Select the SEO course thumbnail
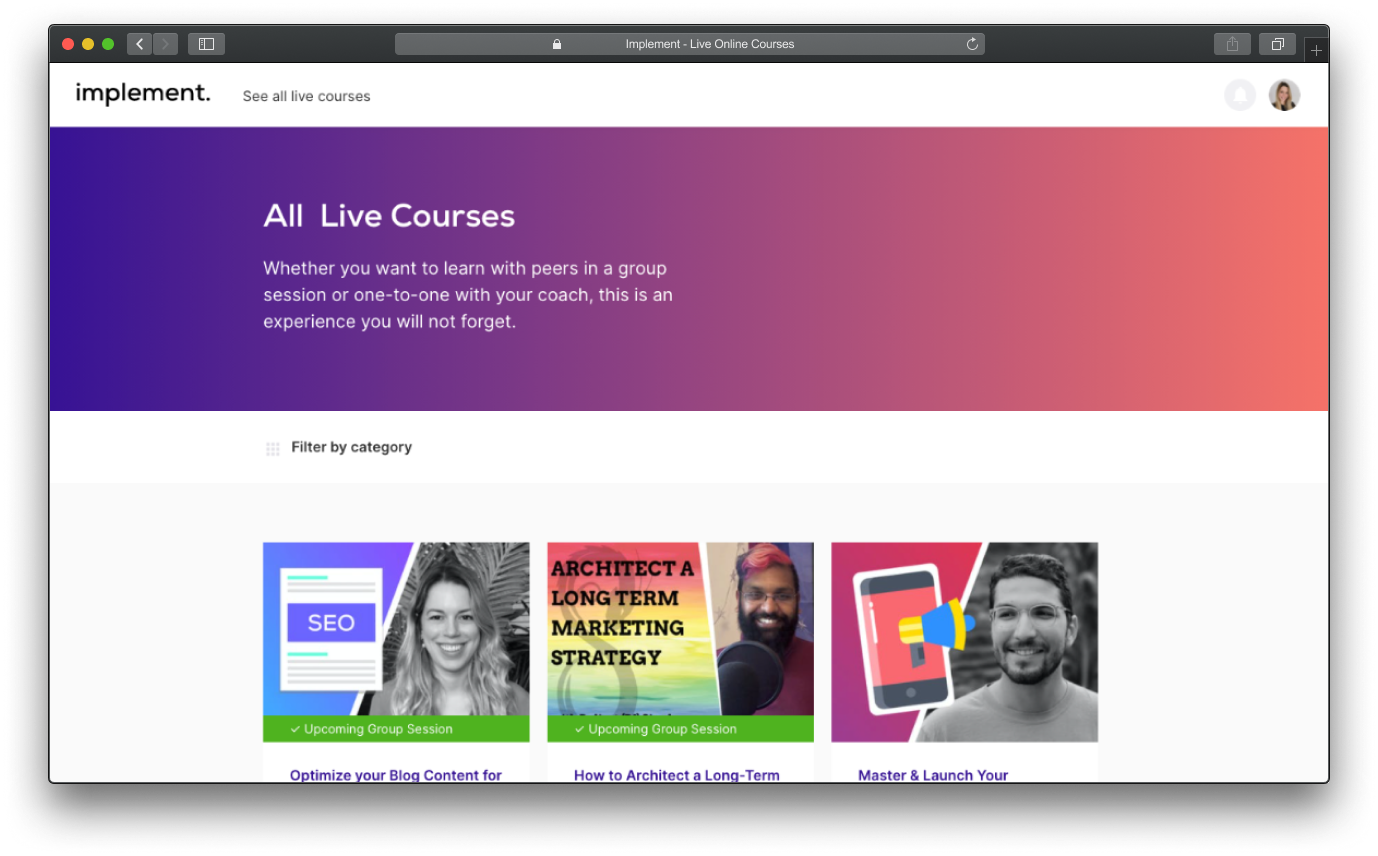 (x=396, y=630)
